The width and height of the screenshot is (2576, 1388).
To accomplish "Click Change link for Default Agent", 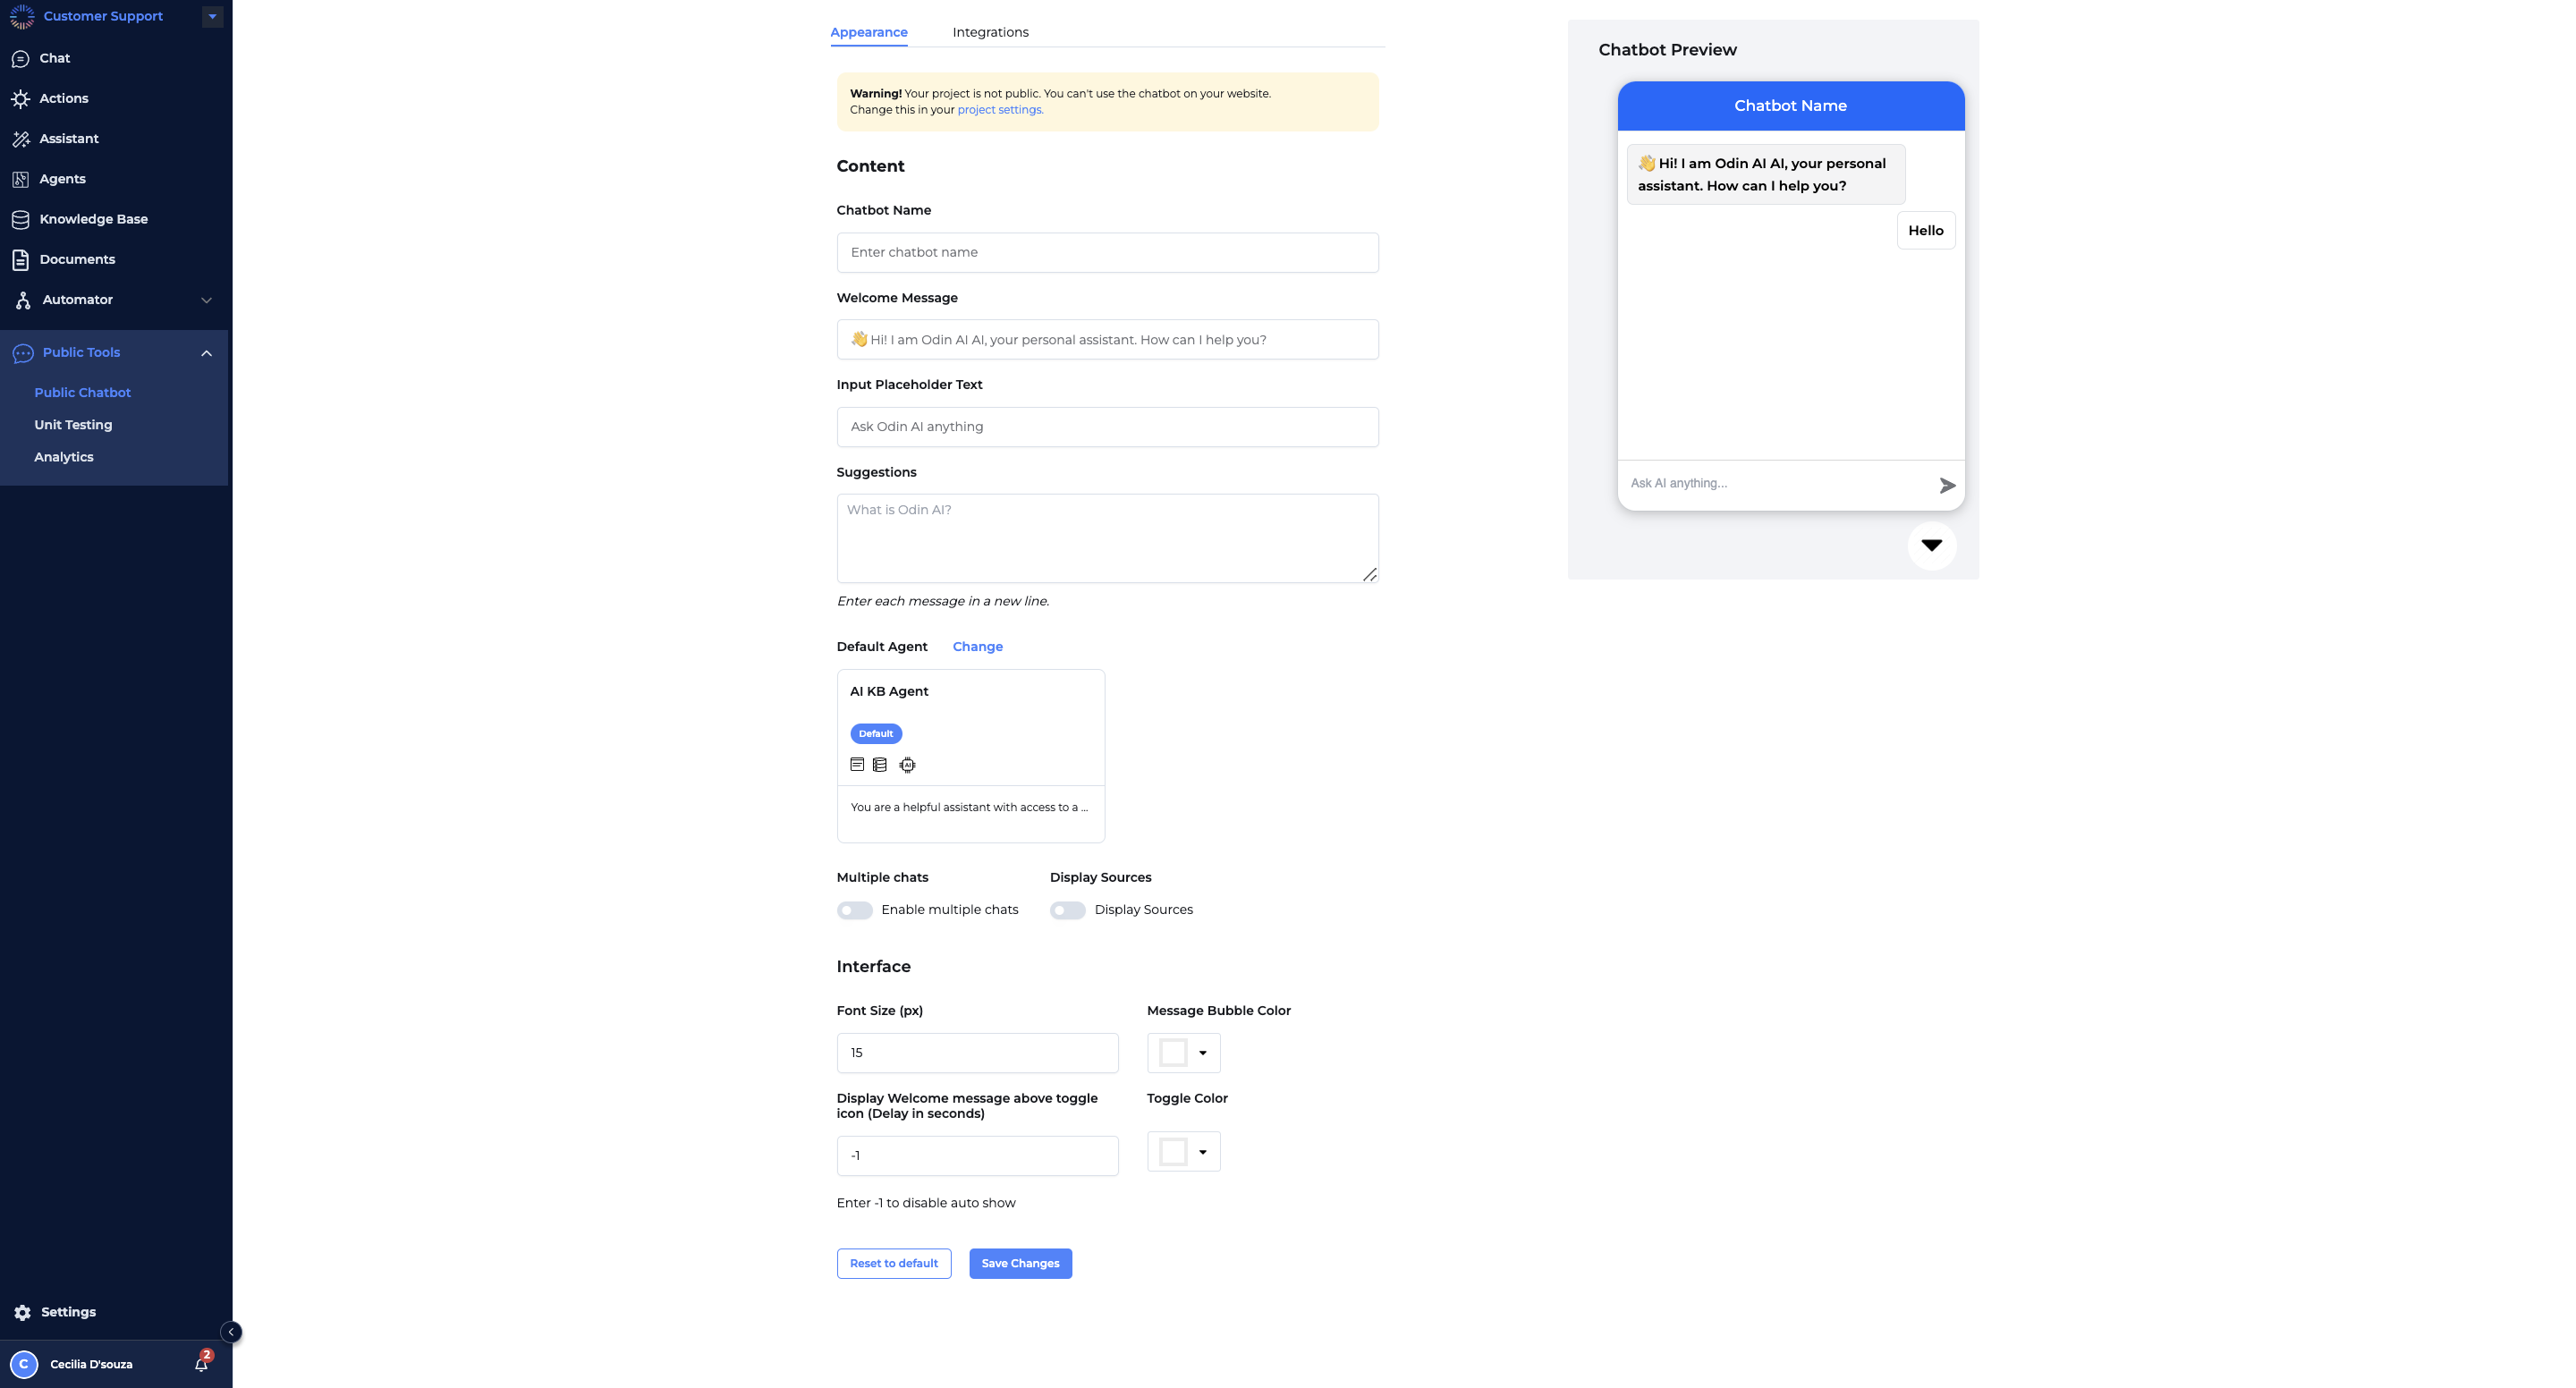I will coord(978,646).
